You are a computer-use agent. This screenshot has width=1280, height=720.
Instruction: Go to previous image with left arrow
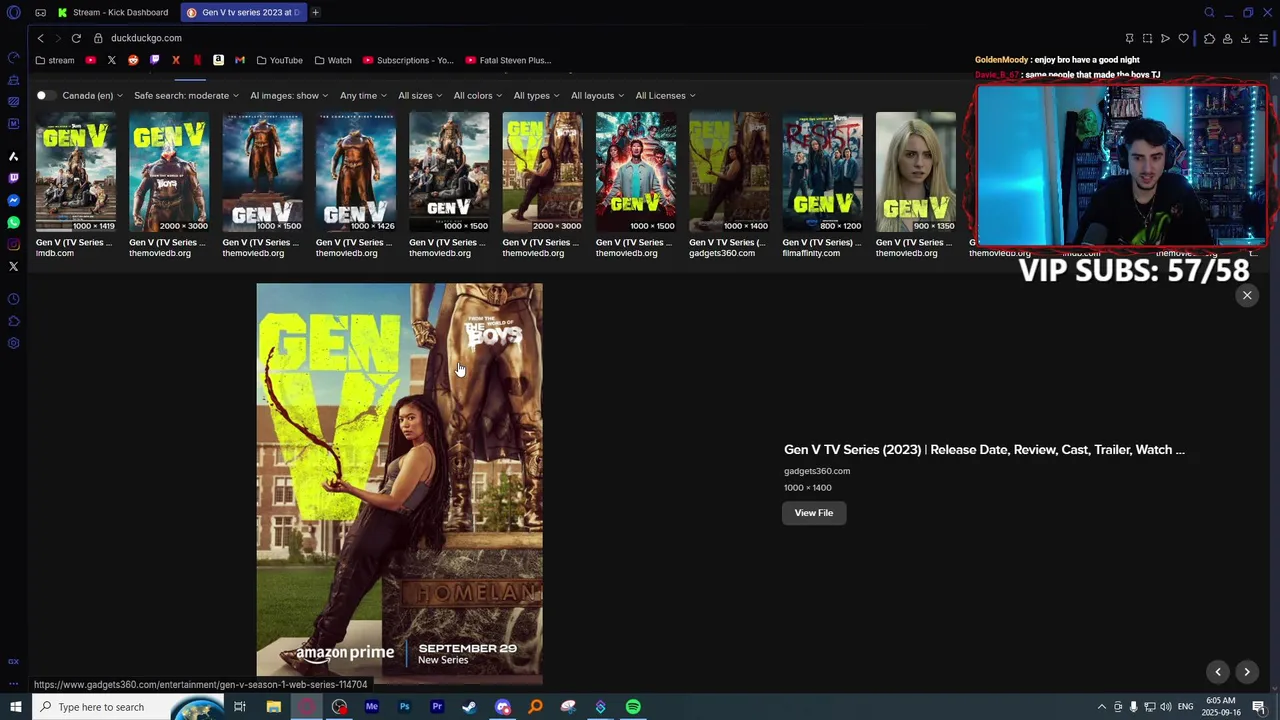1218,672
